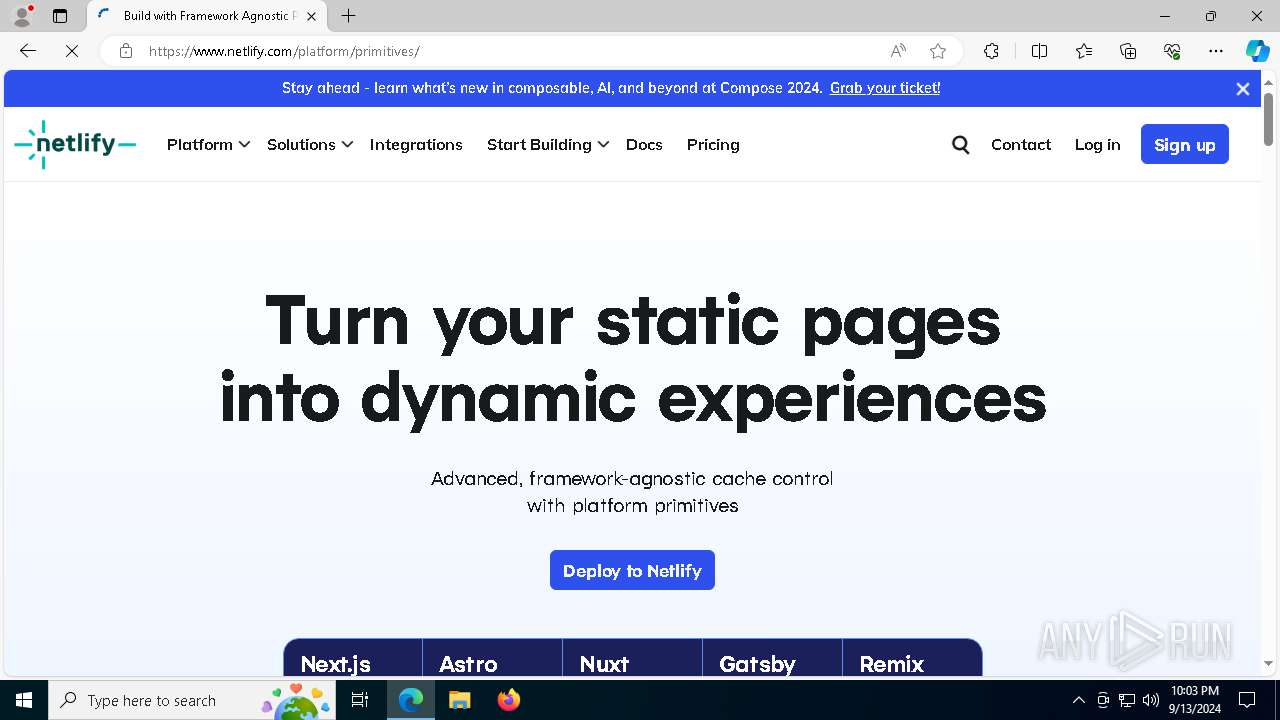Open Read aloud icon in address bar
This screenshot has width=1280, height=720.
(x=898, y=51)
